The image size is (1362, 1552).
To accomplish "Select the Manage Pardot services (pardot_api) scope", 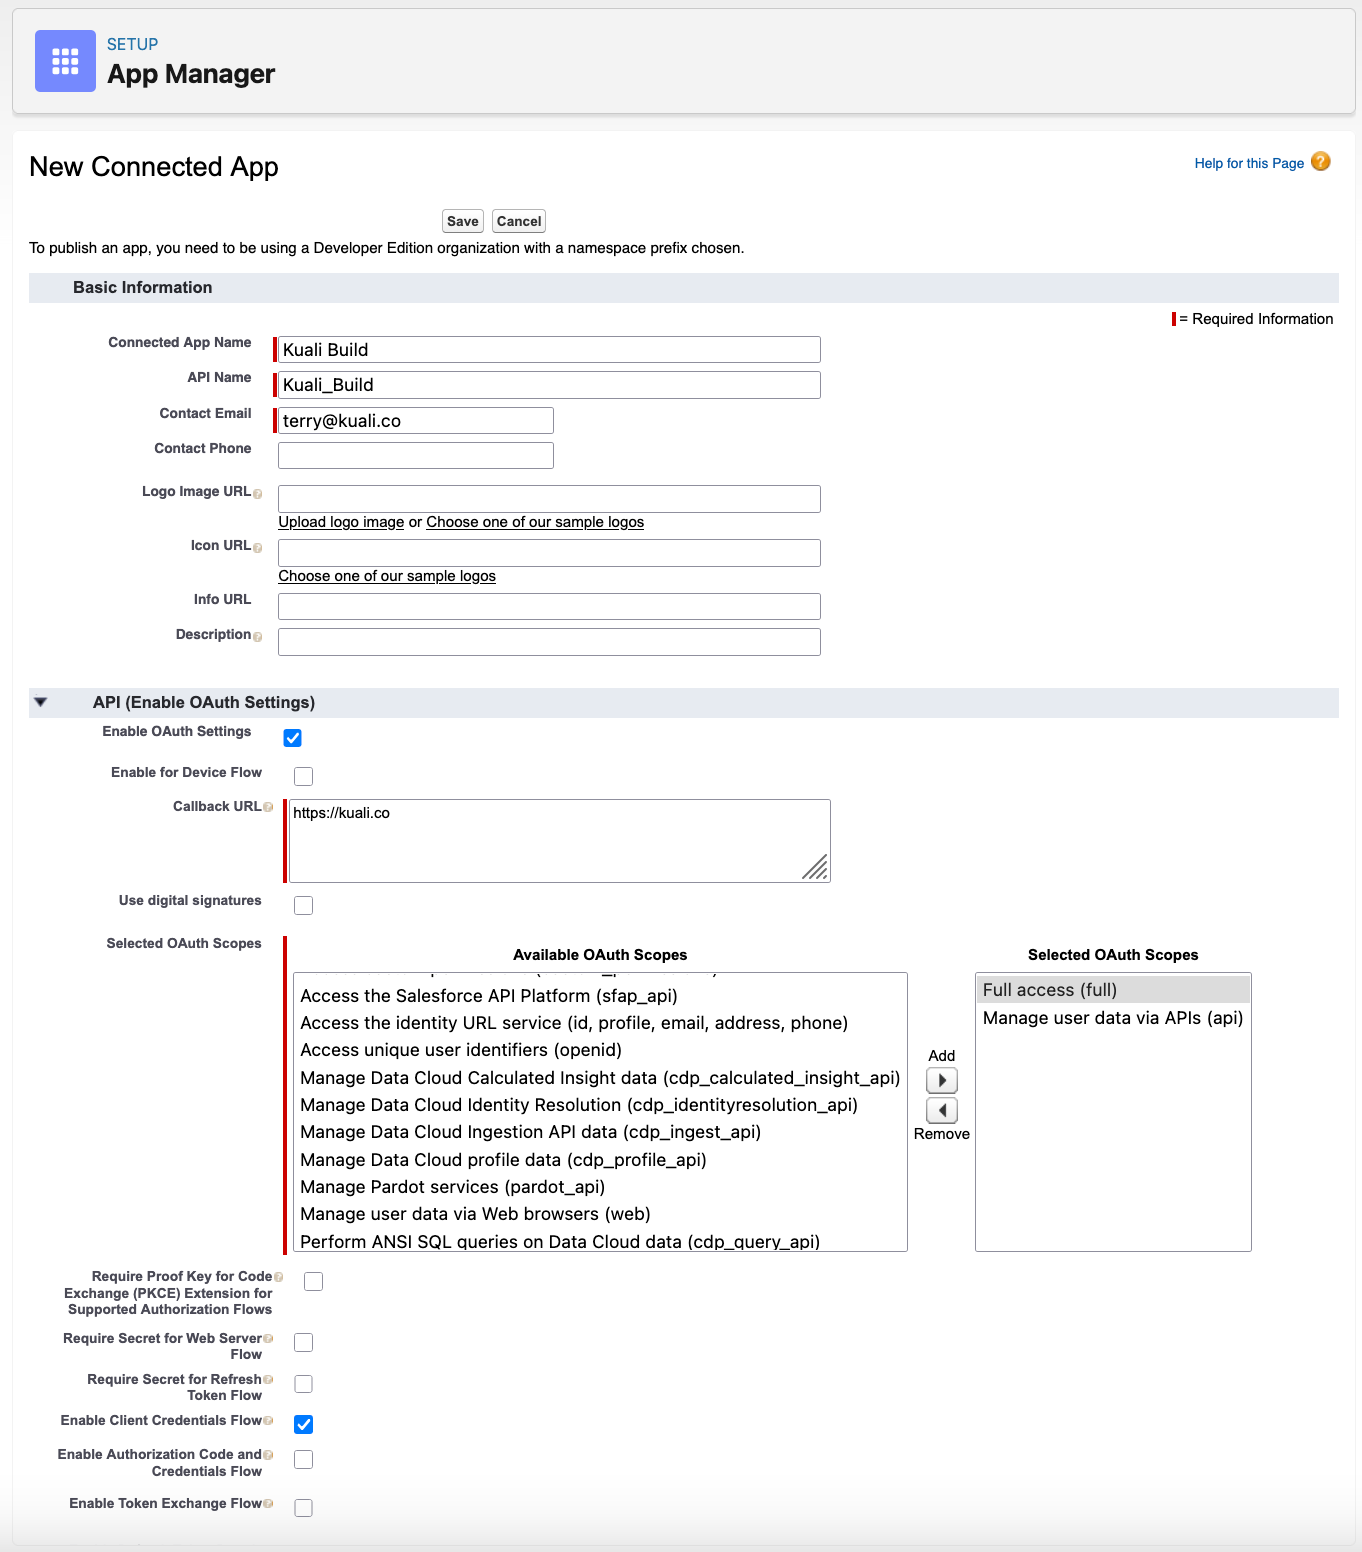I will [451, 1186].
